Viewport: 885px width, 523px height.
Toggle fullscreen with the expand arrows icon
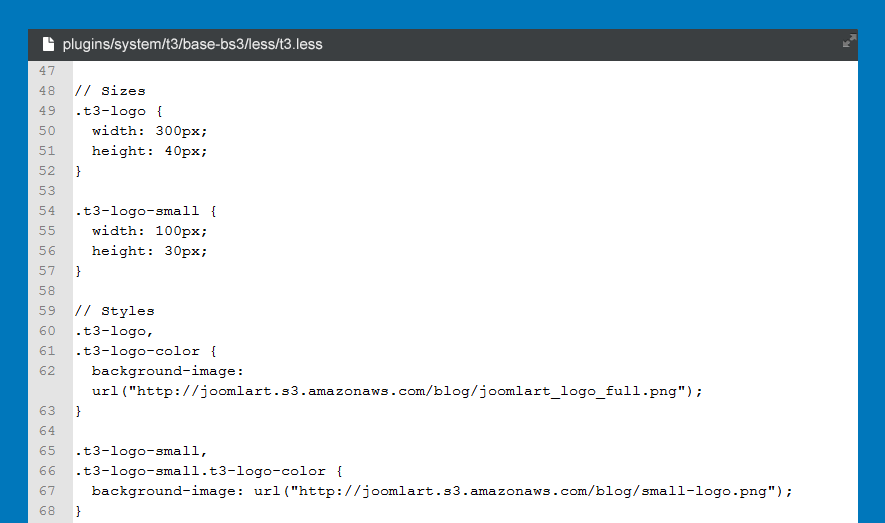coord(849,42)
